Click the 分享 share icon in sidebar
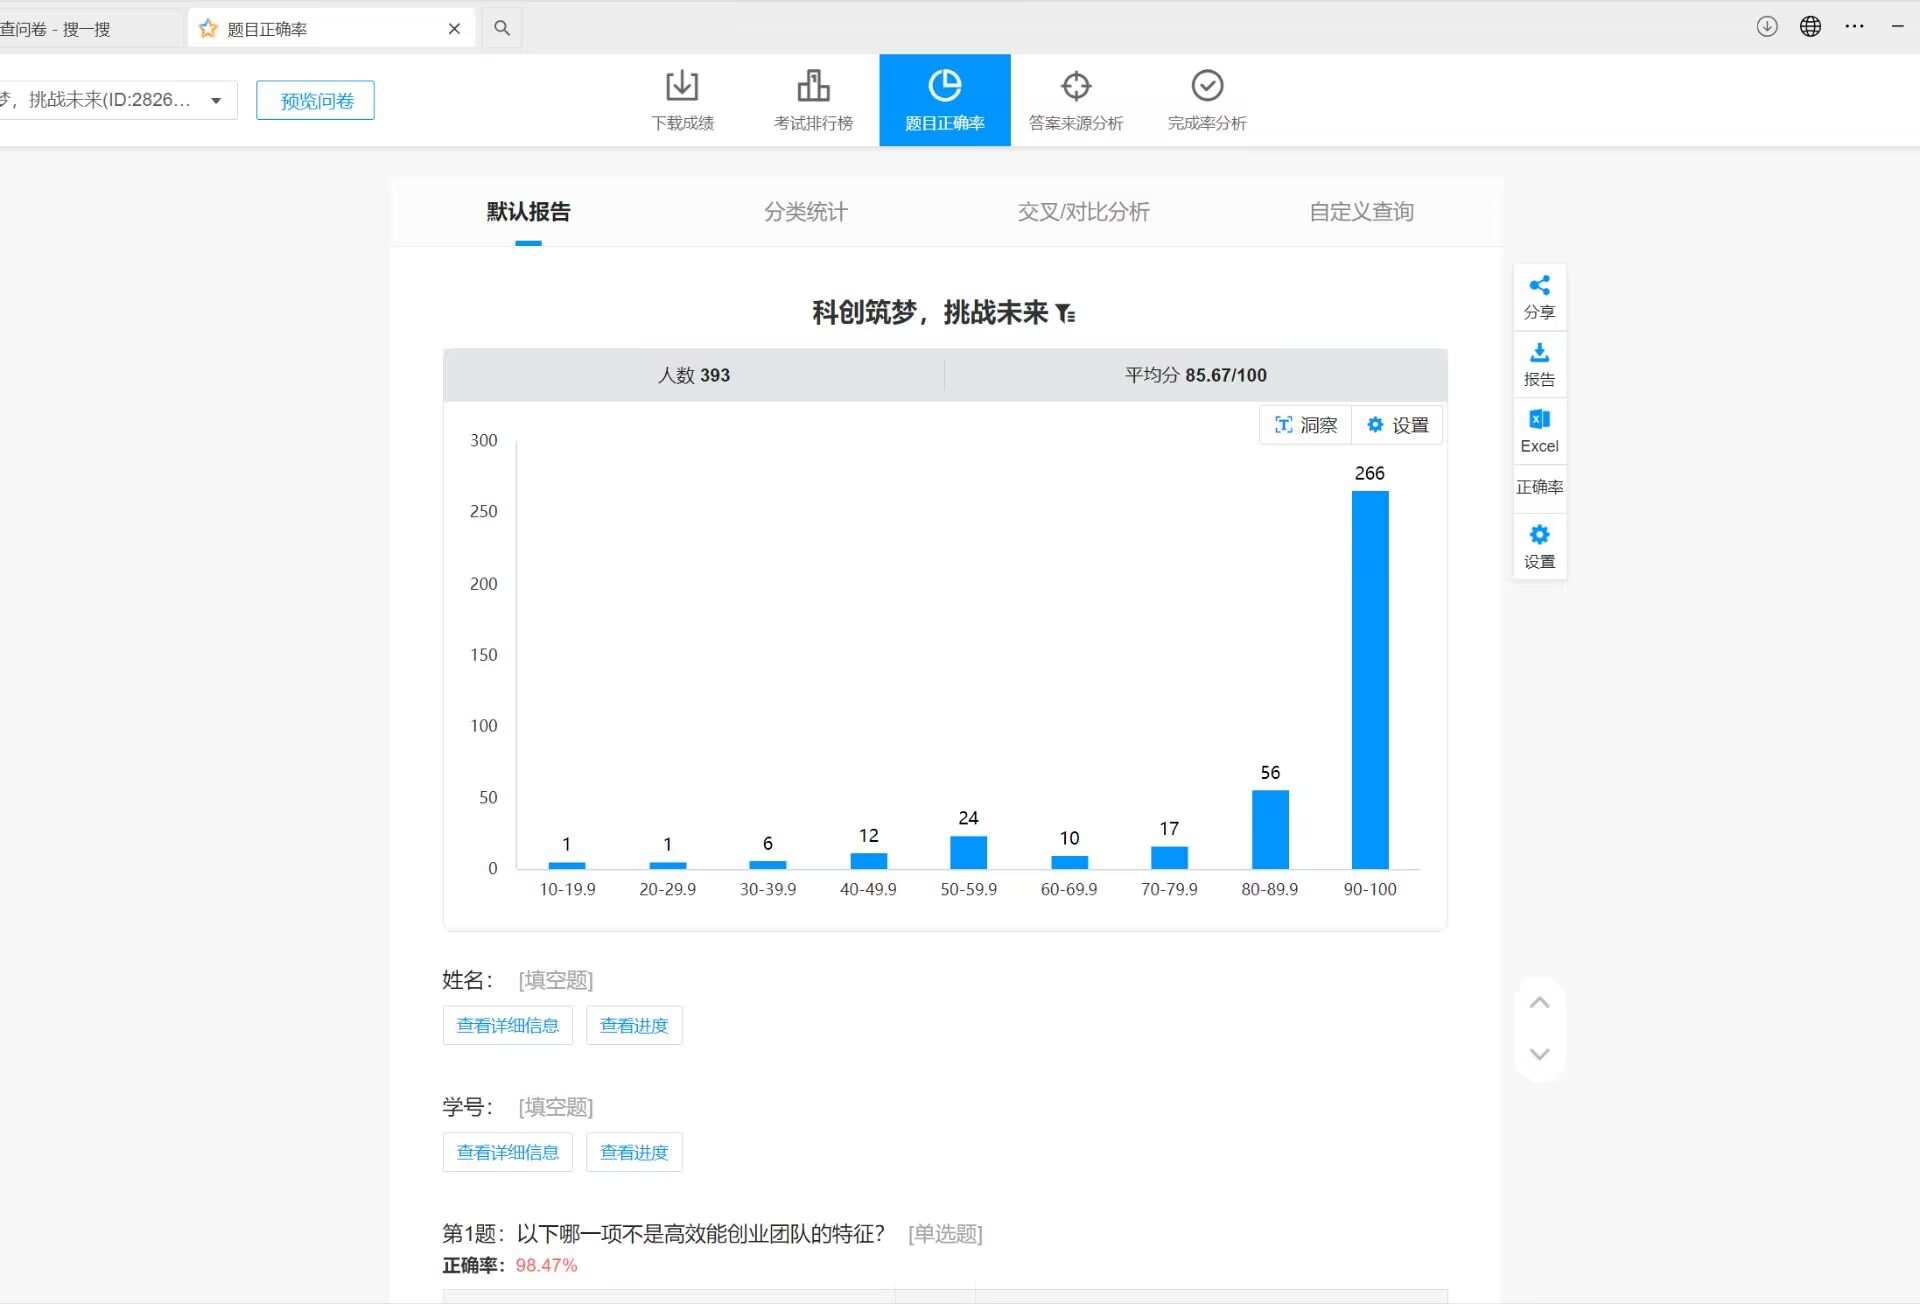The image size is (1920, 1304). 1539,286
